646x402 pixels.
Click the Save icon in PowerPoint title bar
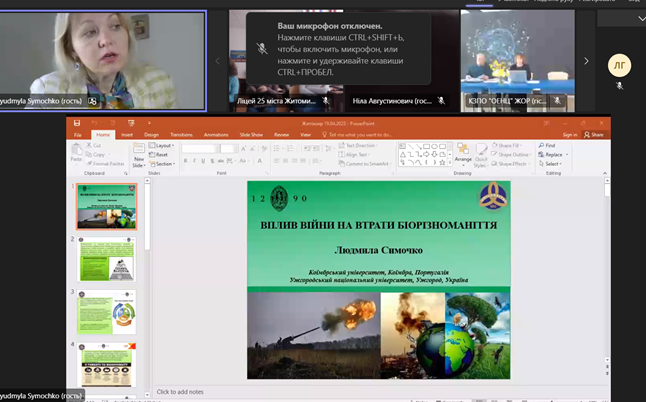pos(77,123)
